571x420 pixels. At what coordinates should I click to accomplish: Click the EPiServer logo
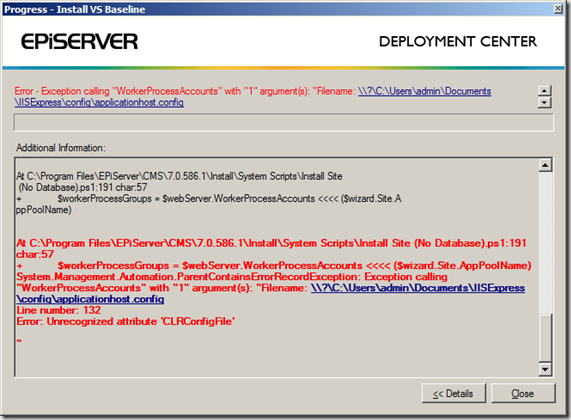coord(79,41)
